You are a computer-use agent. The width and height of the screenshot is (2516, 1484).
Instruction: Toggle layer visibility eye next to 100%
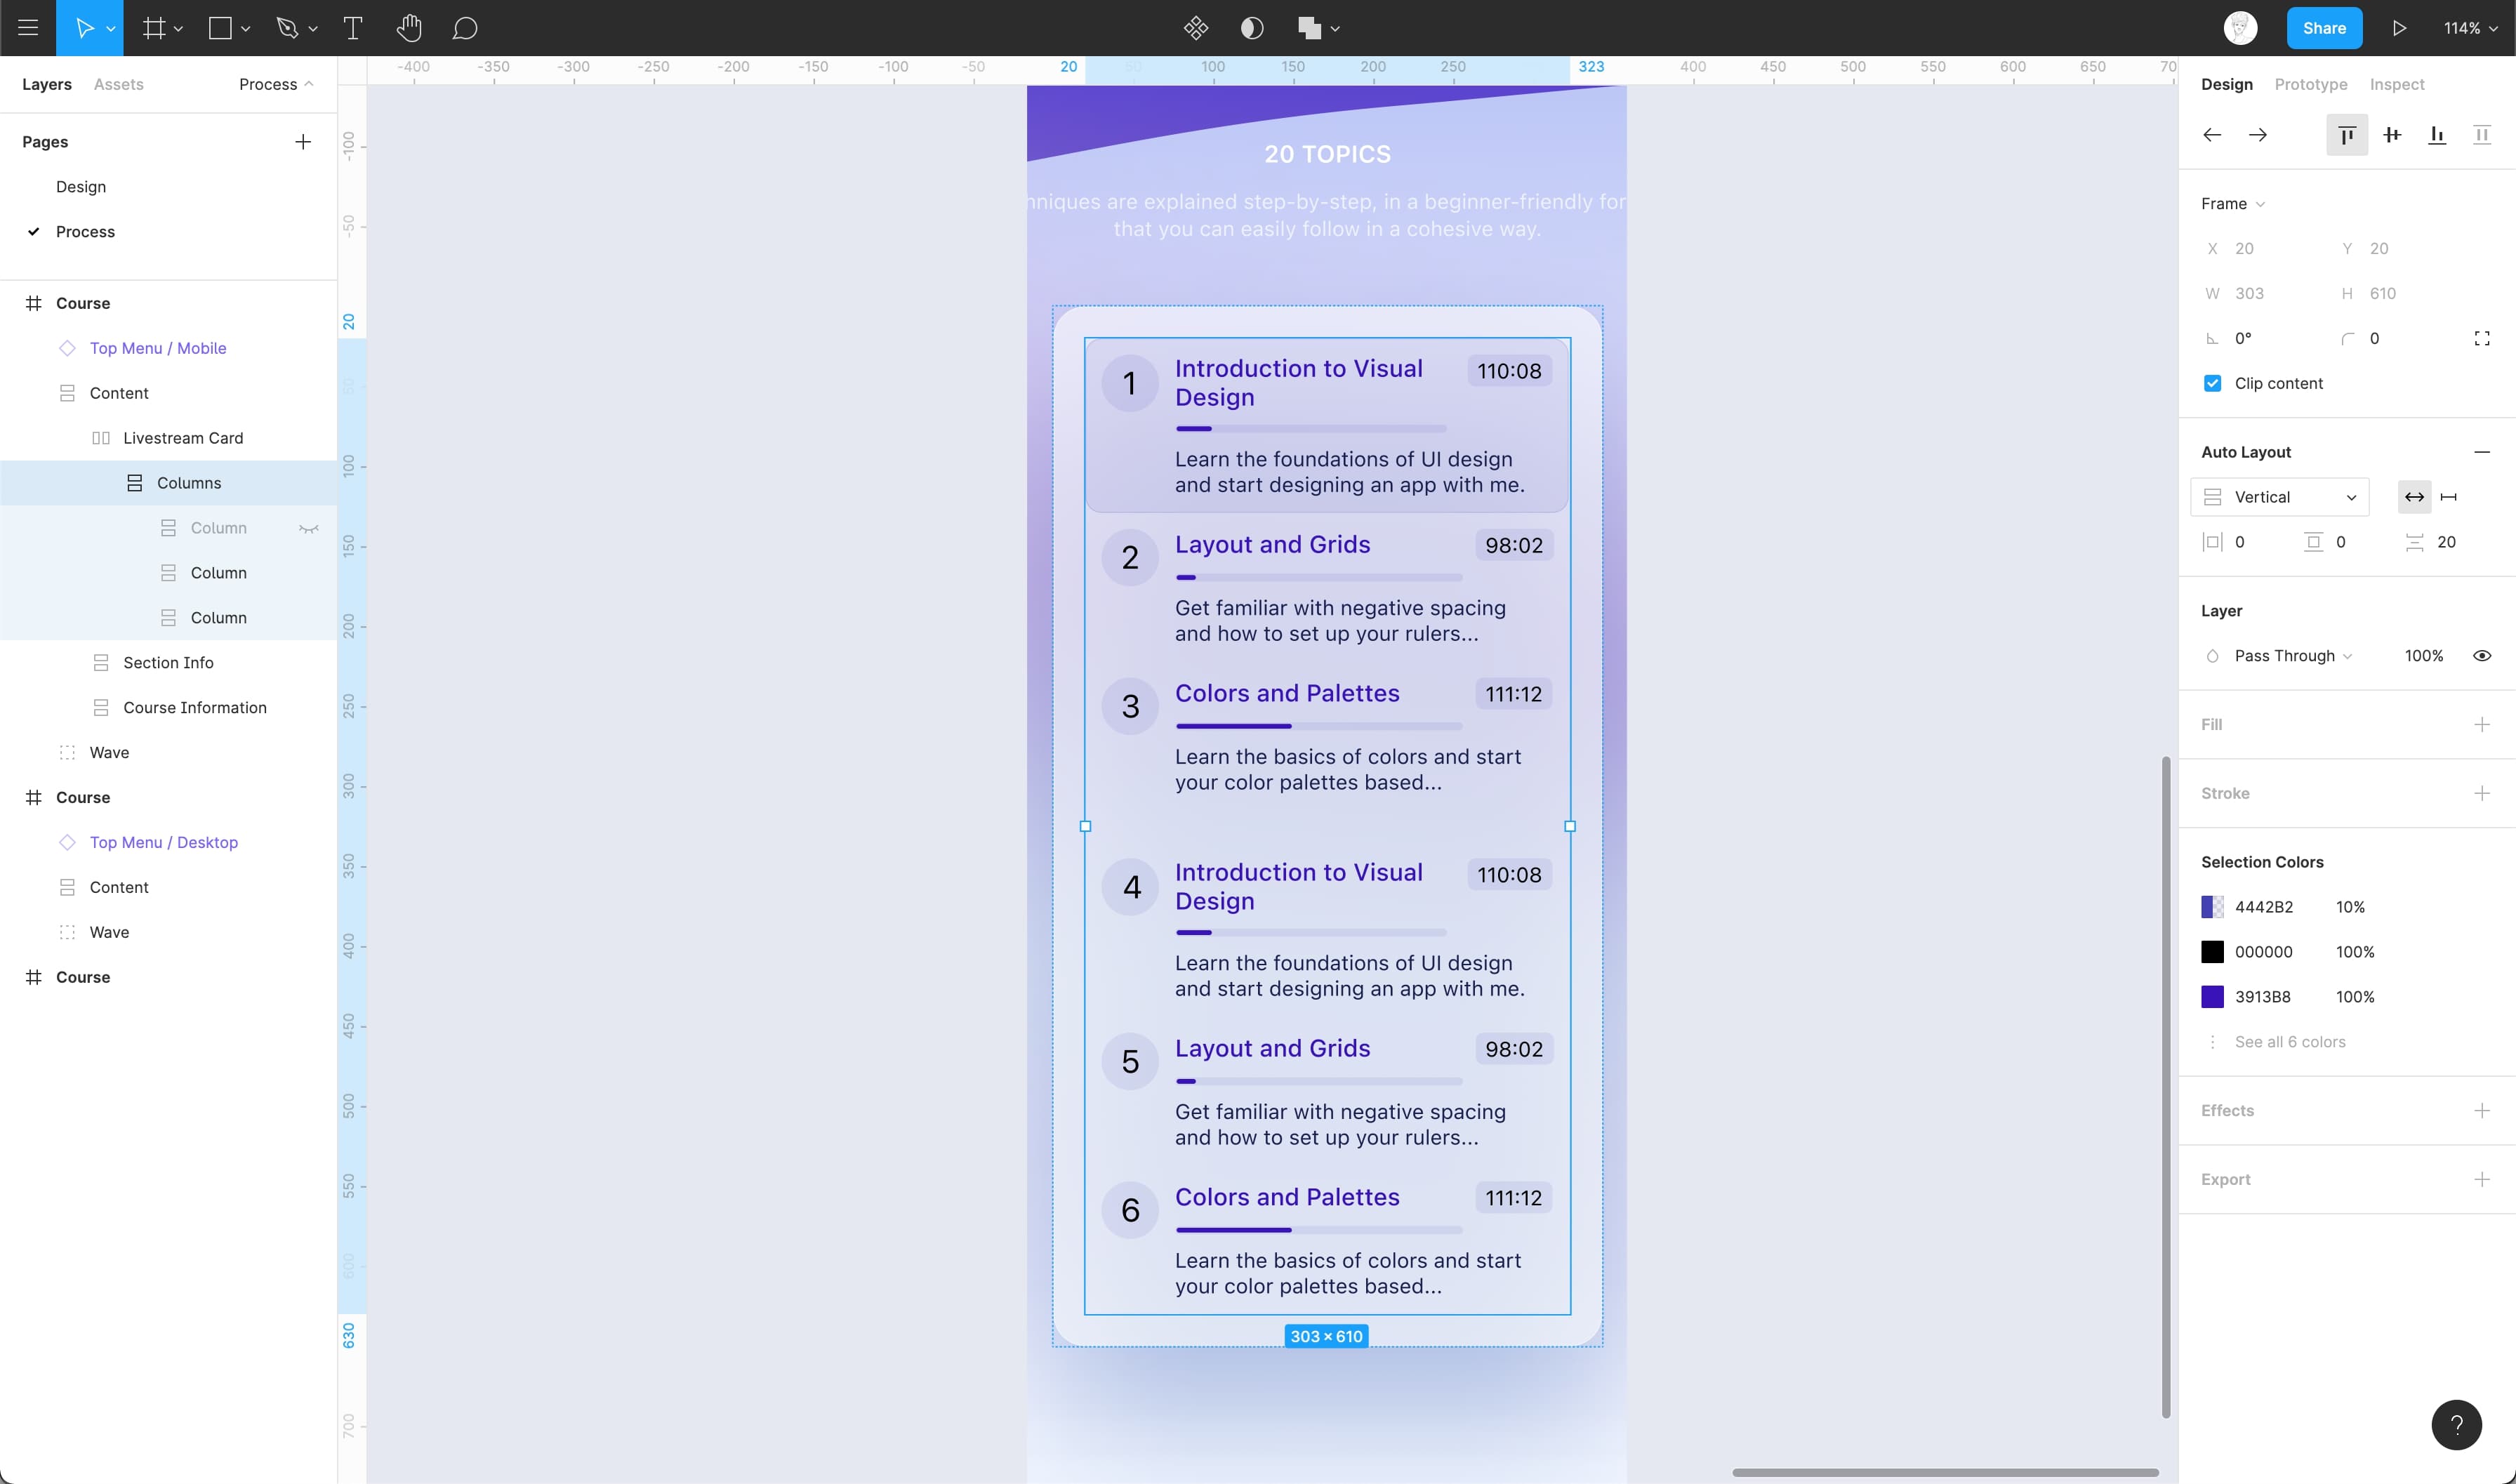[x=2481, y=656]
